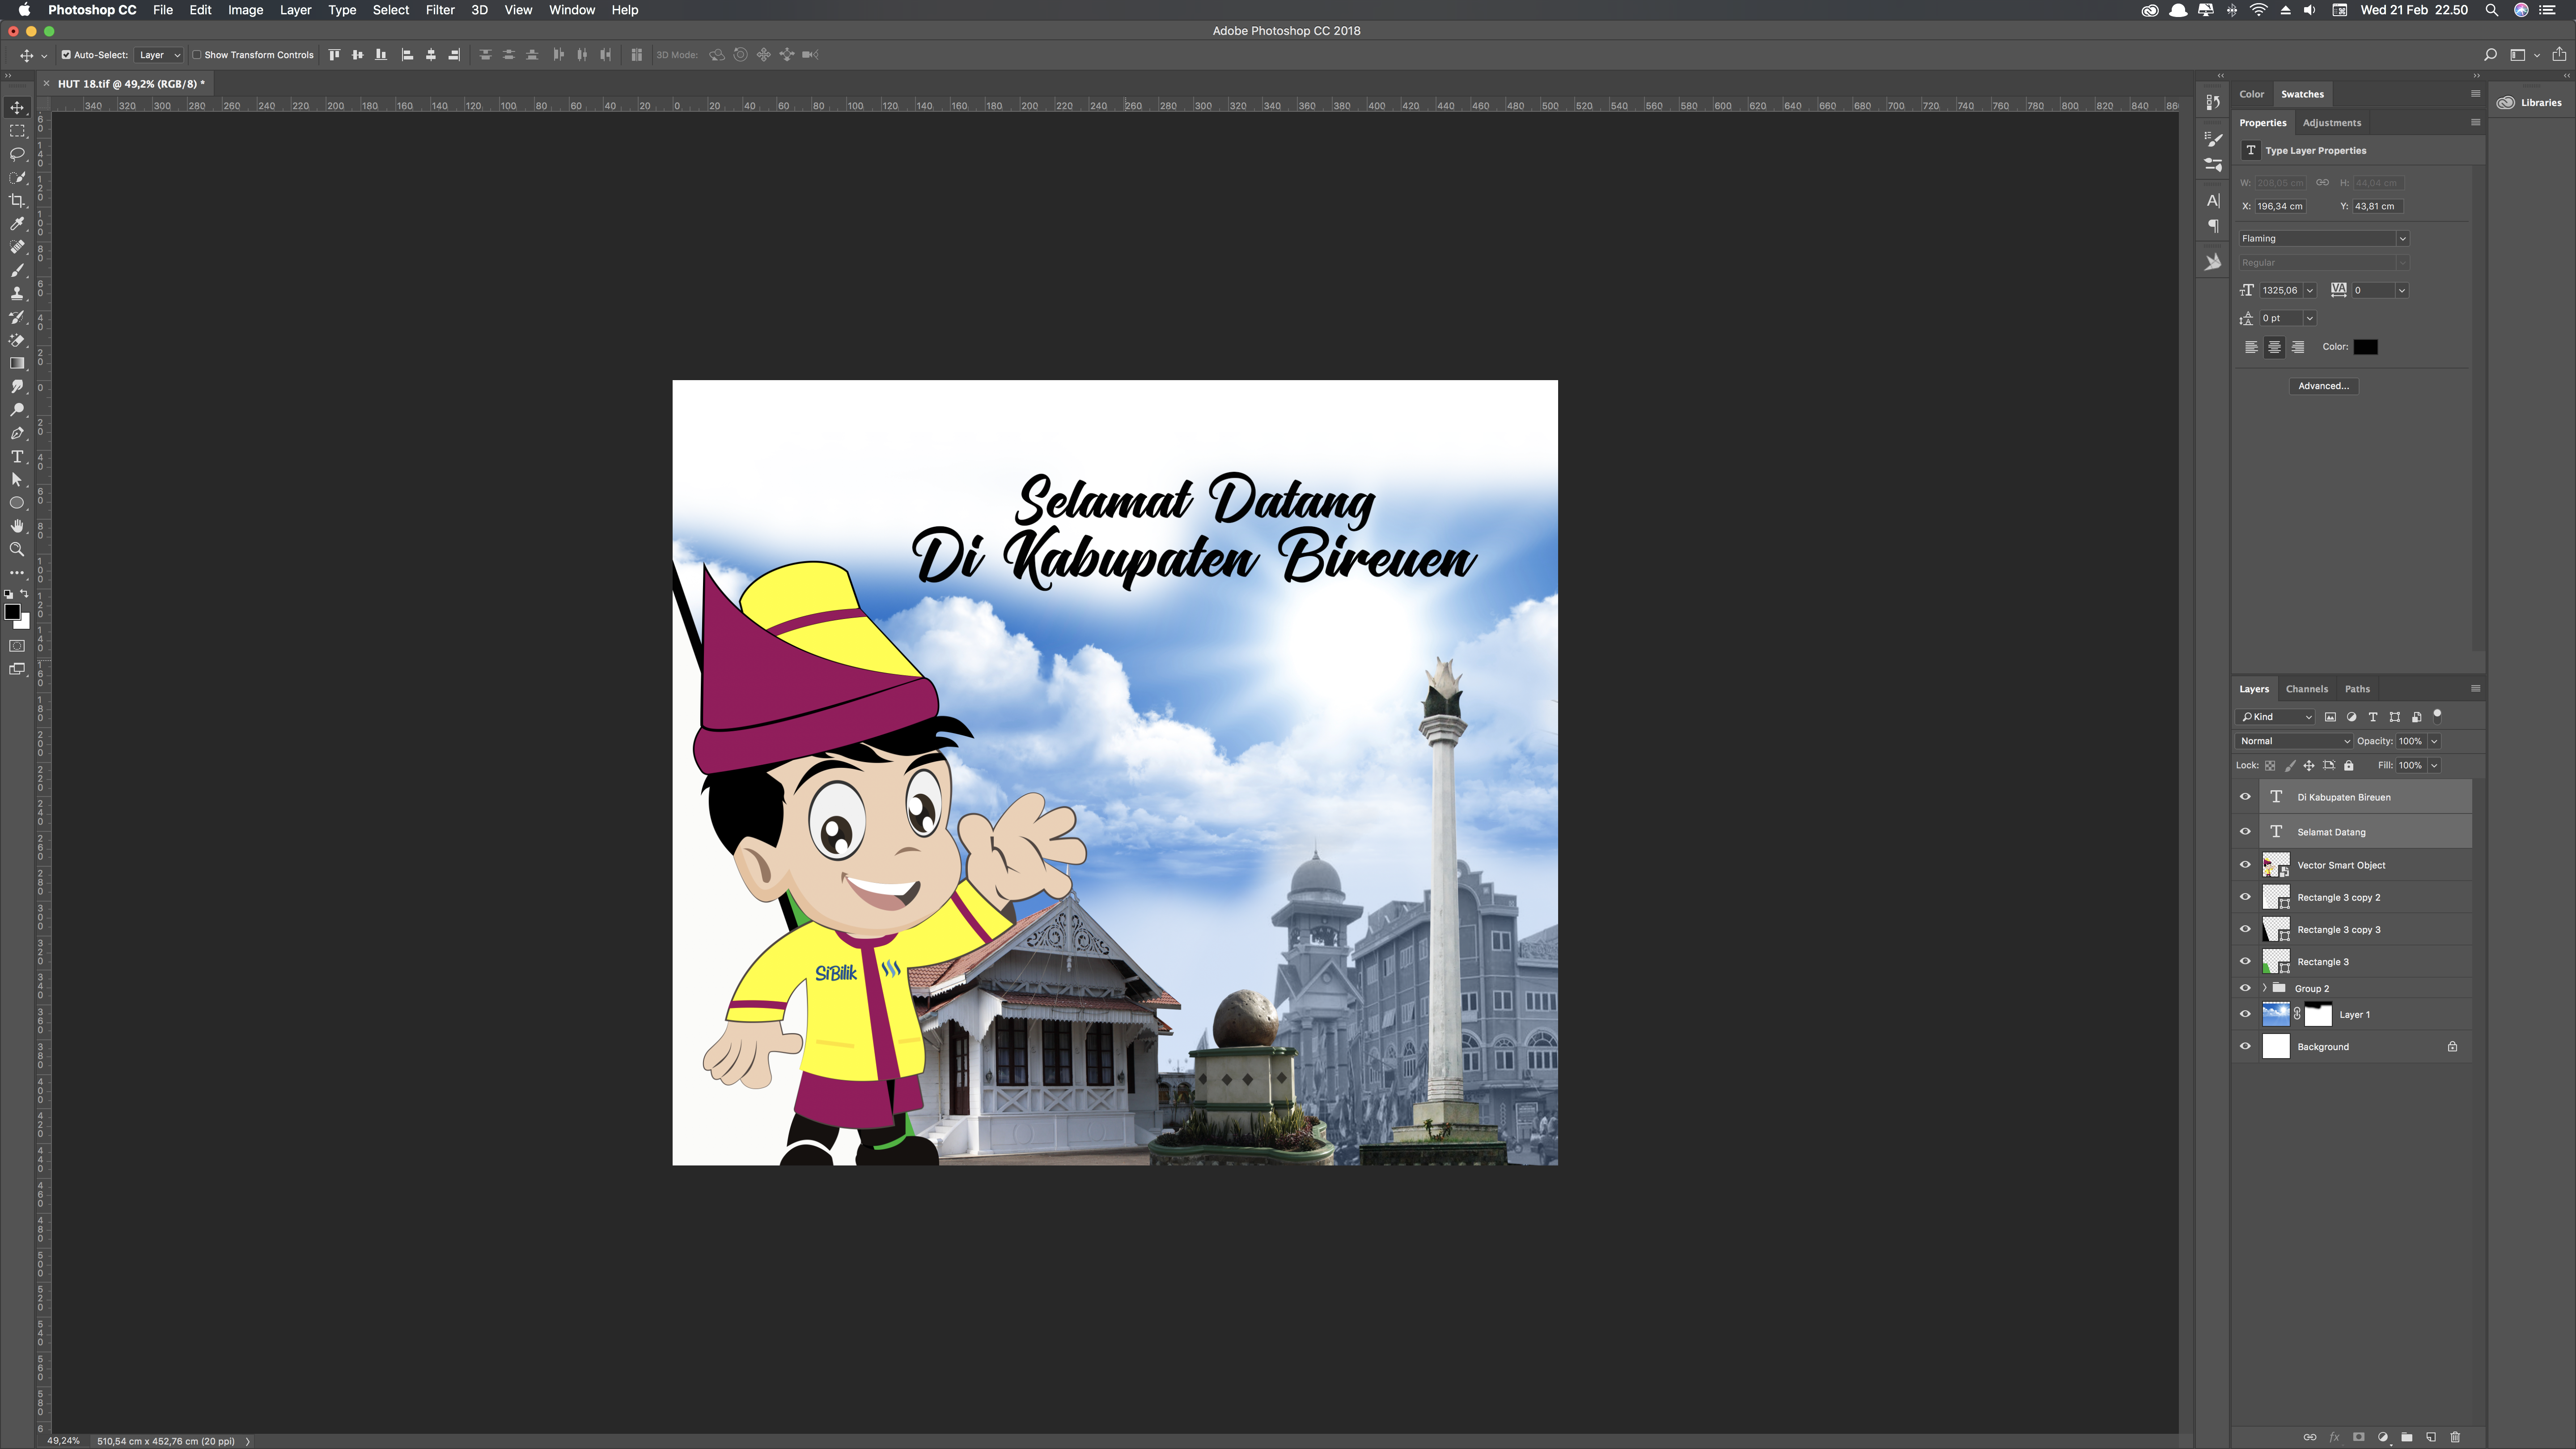The height and width of the screenshot is (1449, 2576).
Task: Select the Zoom tool
Action: [17, 549]
